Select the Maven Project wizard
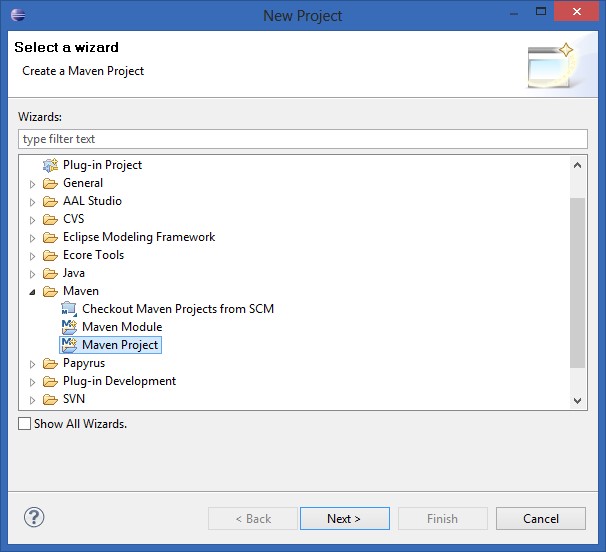The image size is (606, 552). (x=120, y=345)
